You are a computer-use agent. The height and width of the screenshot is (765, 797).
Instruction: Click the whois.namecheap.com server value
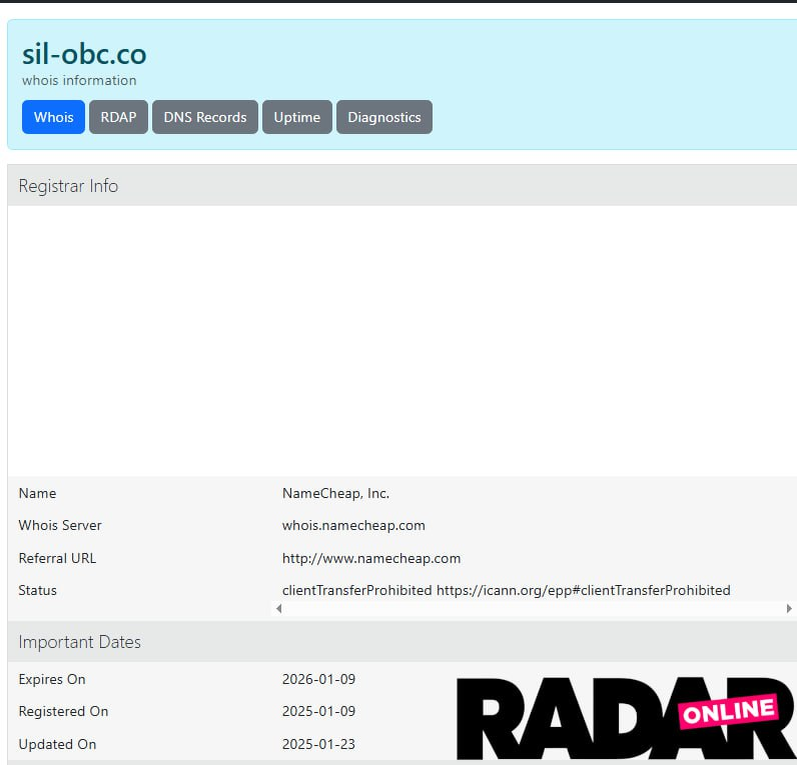click(x=354, y=525)
